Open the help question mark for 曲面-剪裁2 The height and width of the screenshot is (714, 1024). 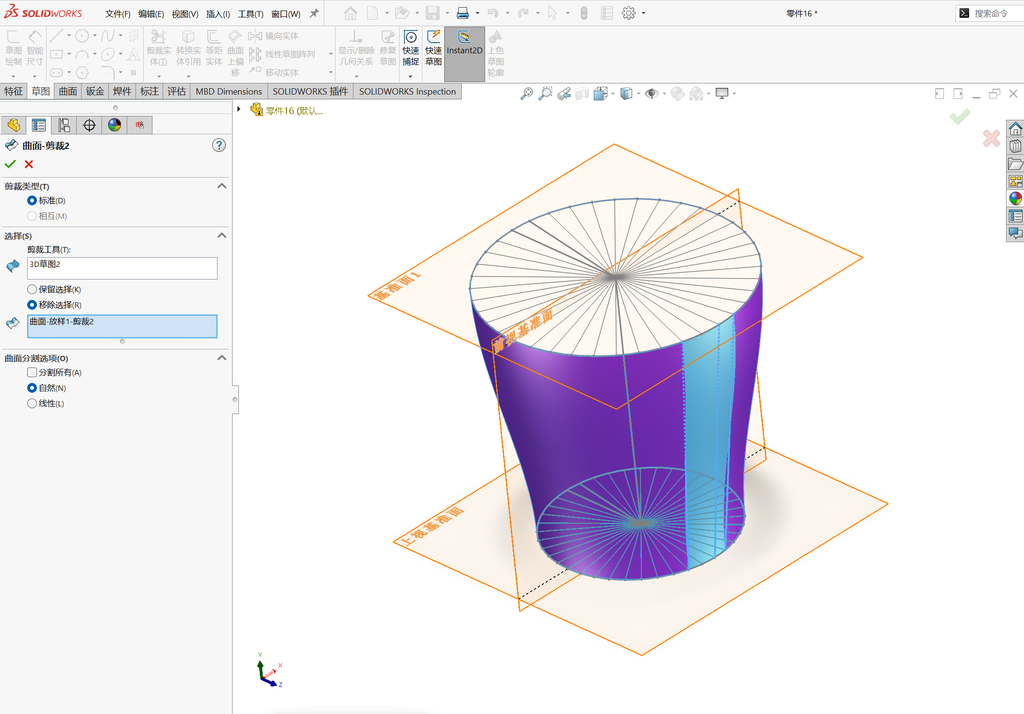point(219,145)
